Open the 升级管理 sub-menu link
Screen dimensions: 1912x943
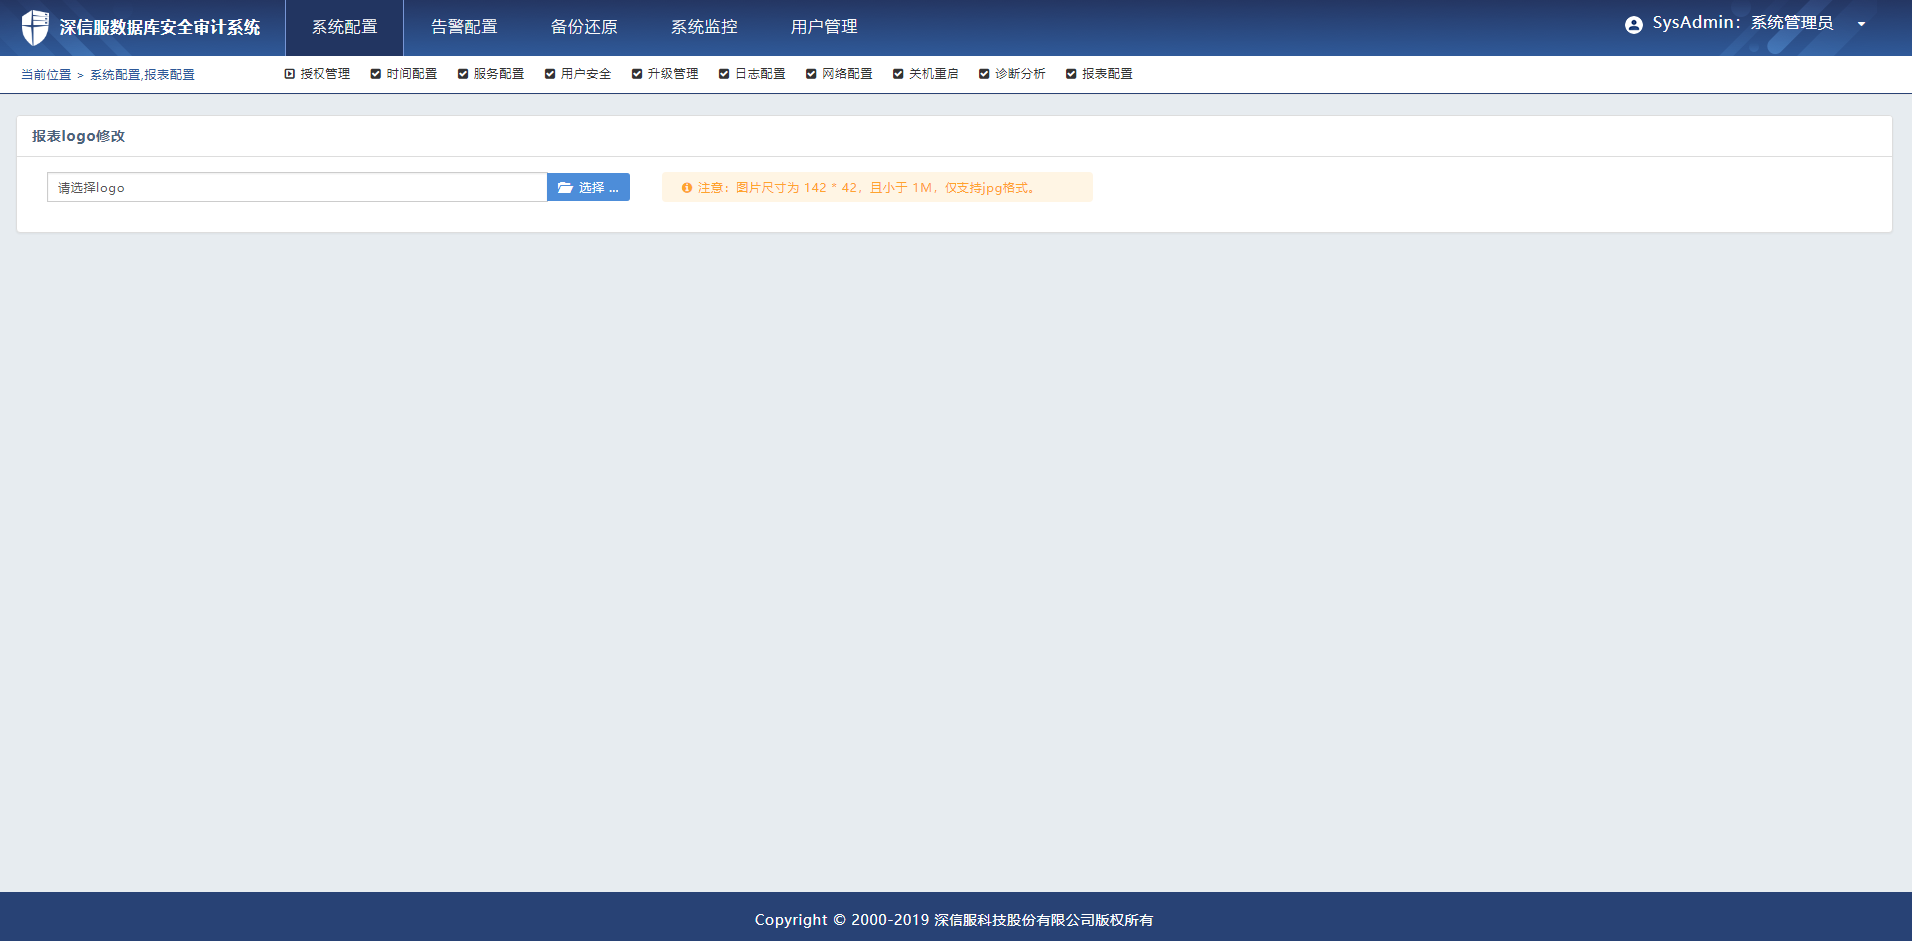click(x=673, y=74)
